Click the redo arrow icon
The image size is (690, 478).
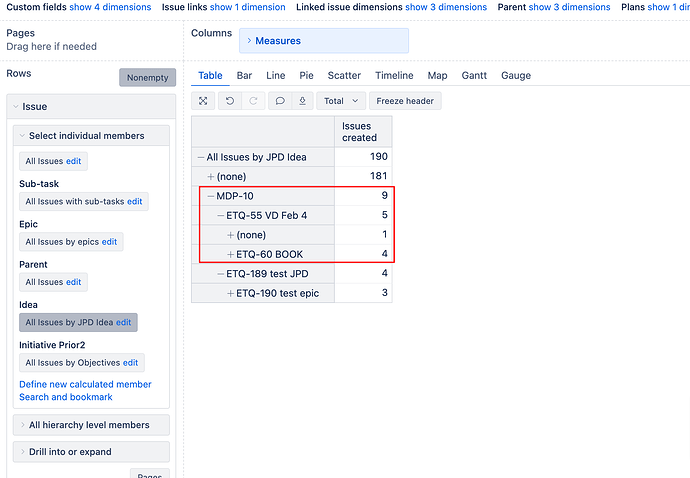coord(253,101)
